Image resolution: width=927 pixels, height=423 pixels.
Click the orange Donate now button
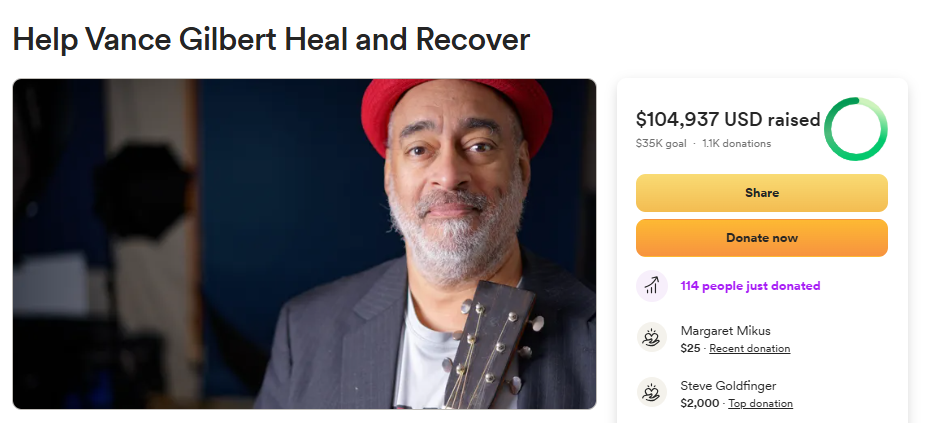click(761, 238)
